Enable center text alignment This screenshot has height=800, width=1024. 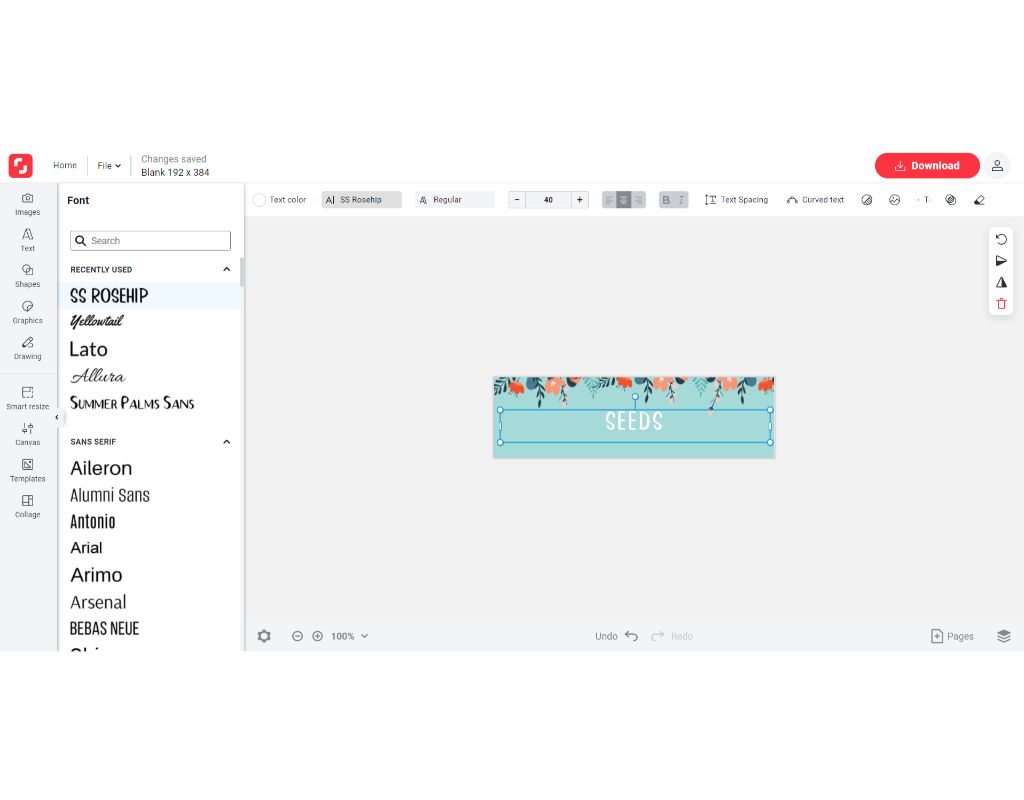point(623,199)
